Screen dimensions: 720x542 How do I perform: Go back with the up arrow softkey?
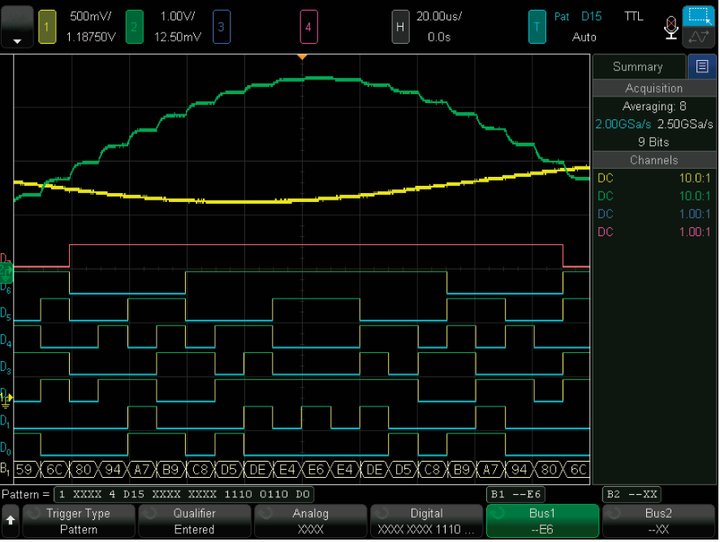tap(10, 520)
